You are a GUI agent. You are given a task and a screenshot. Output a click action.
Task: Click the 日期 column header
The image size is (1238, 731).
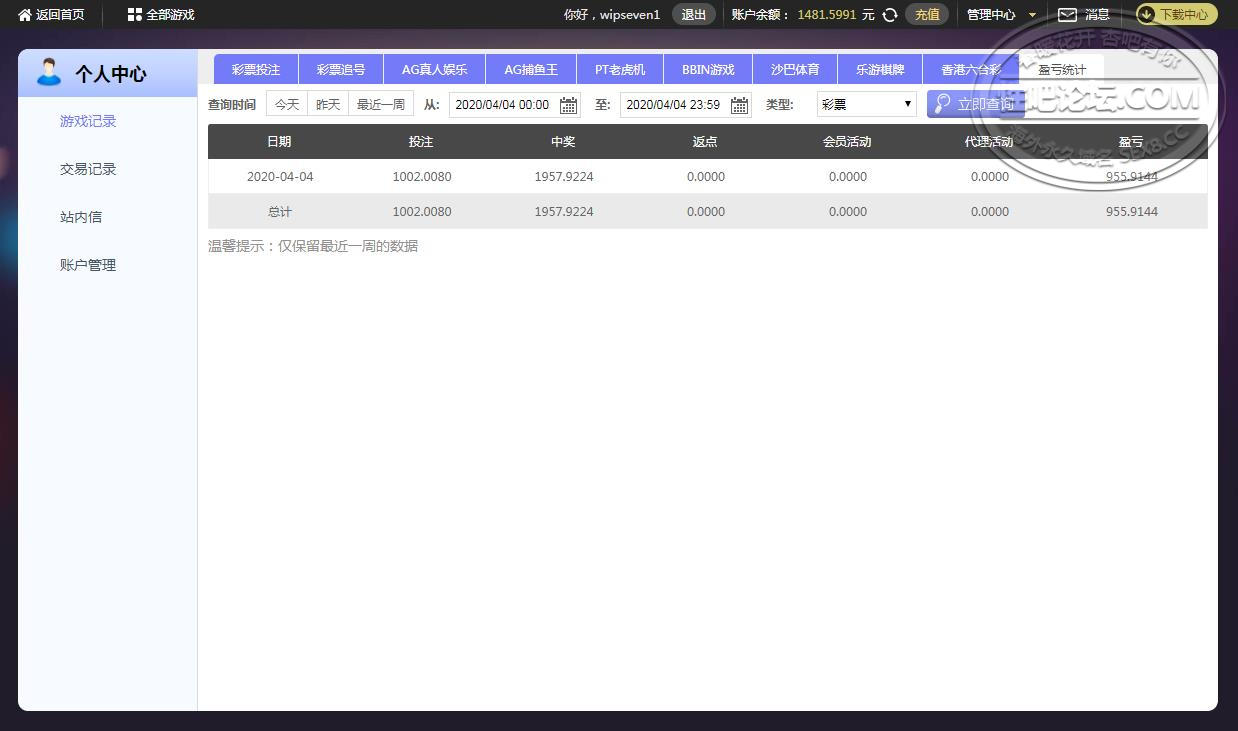pos(279,142)
